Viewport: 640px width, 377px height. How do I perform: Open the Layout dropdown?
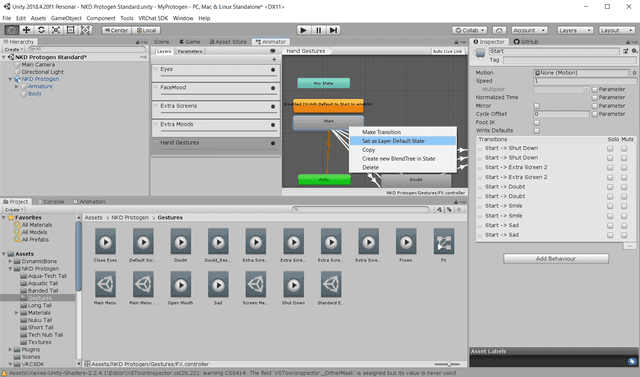click(617, 30)
